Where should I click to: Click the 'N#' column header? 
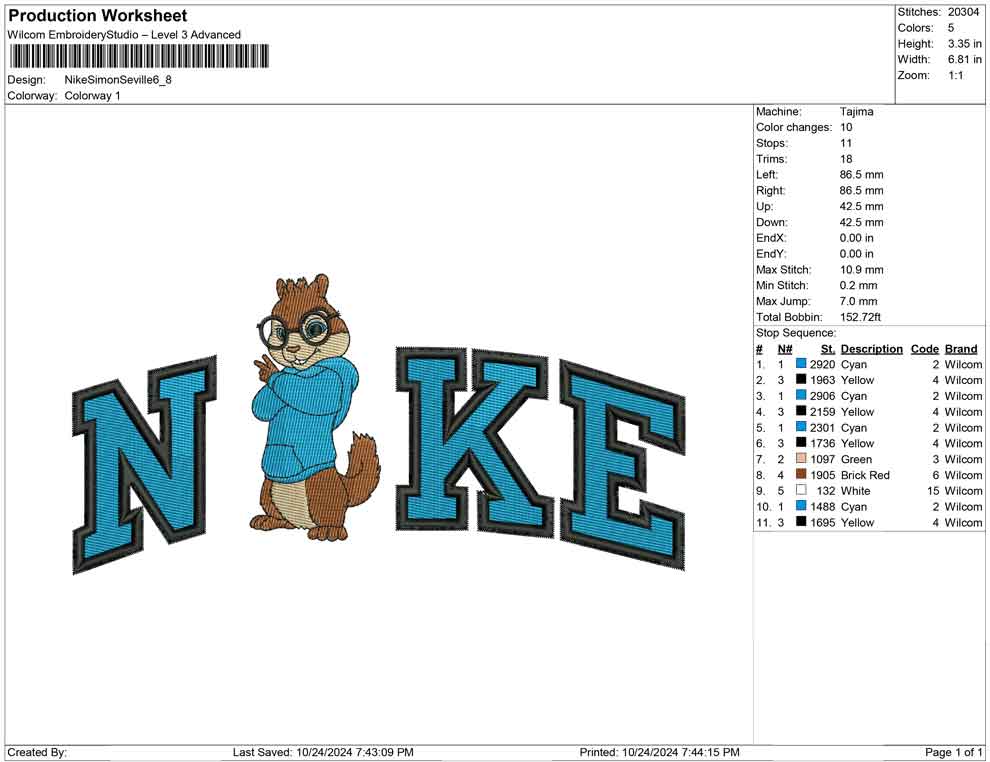click(785, 348)
